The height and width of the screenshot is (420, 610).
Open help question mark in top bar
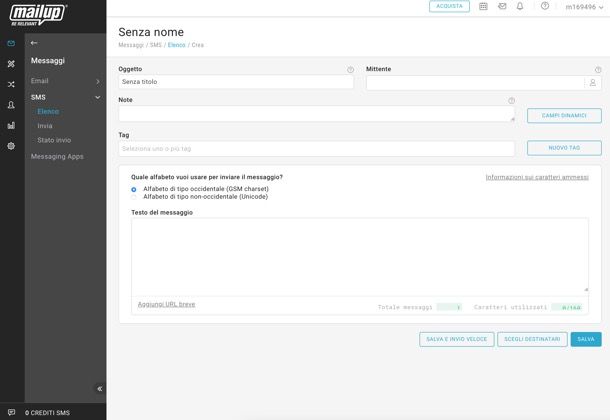coord(545,6)
